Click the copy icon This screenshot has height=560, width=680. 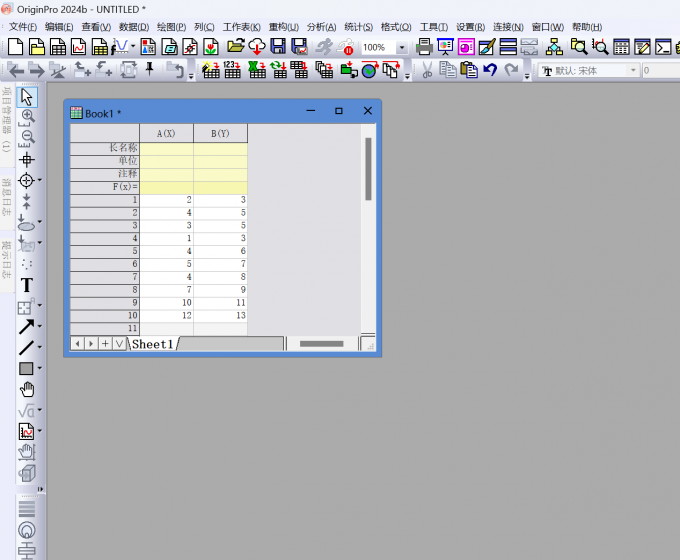tap(448, 70)
